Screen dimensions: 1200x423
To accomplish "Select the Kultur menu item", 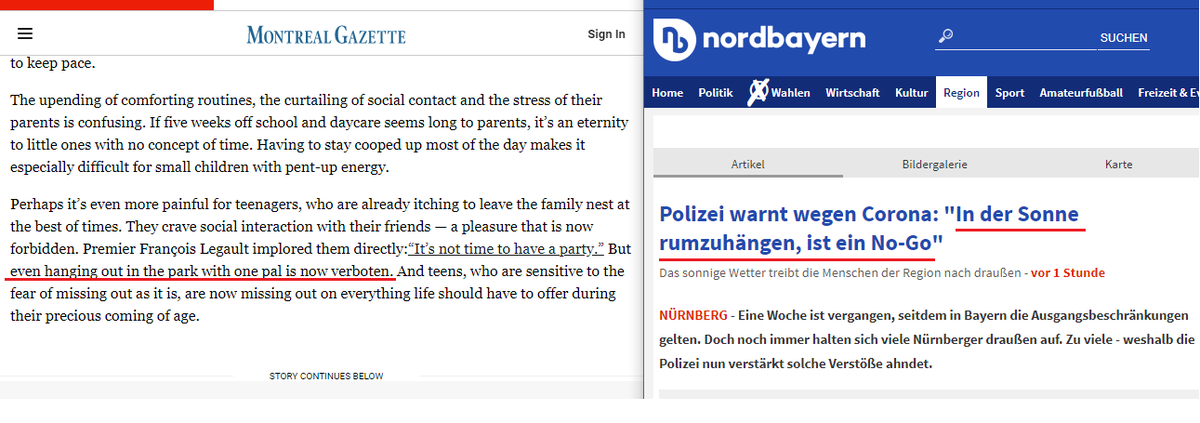I will 912,93.
